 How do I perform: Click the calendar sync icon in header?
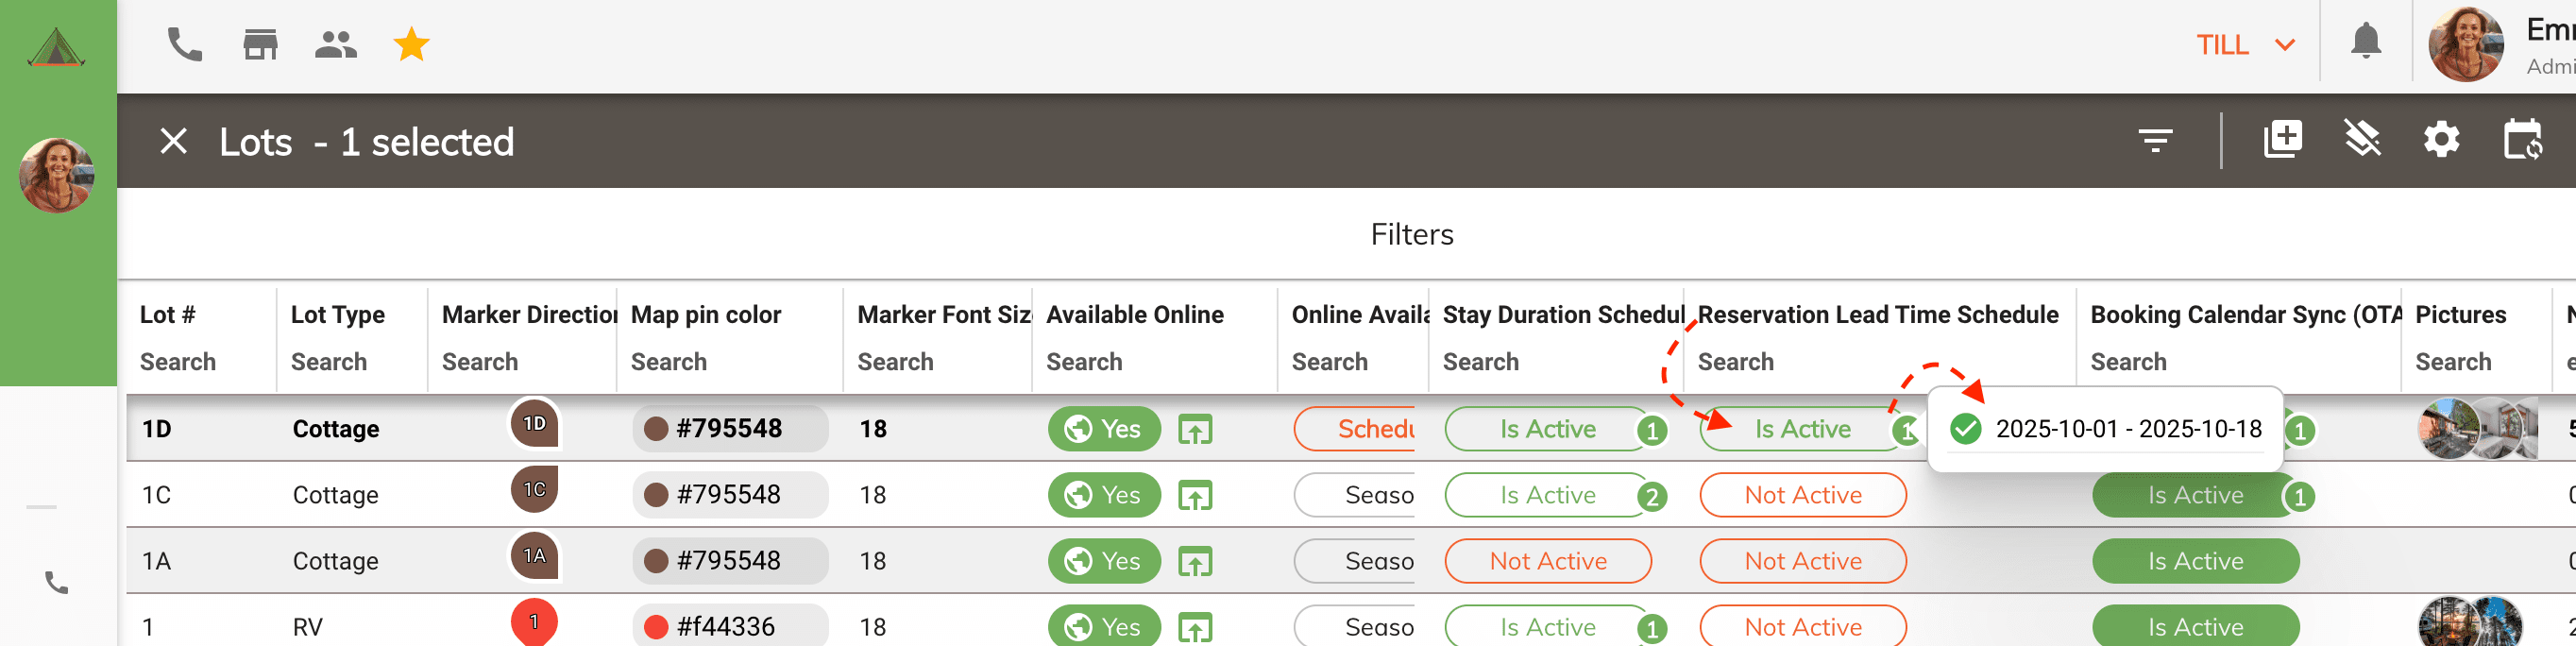(2522, 140)
